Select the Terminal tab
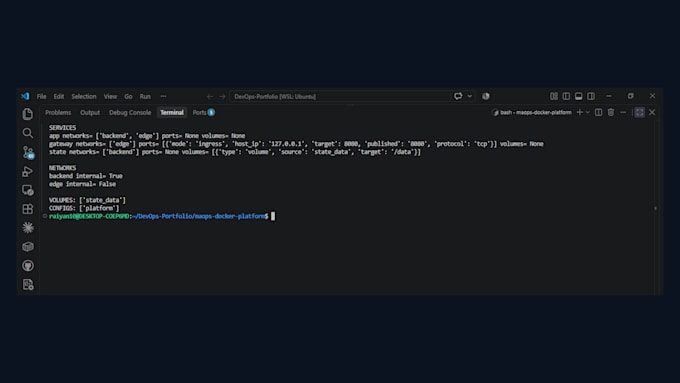 [x=172, y=112]
